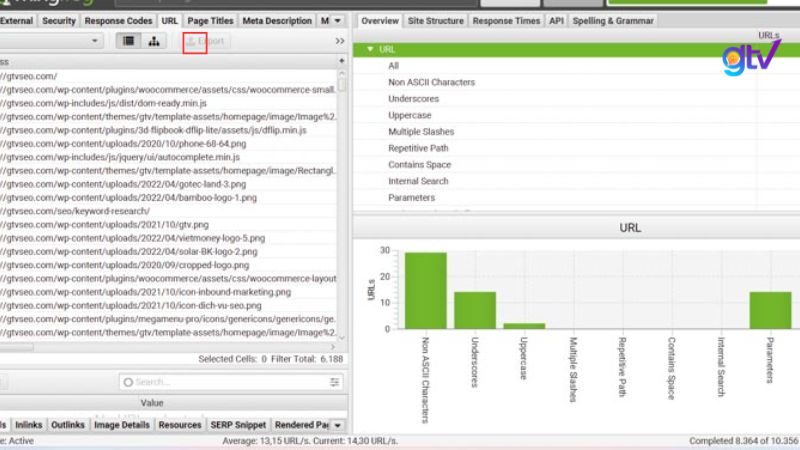Screen dimensions: 800x450
Task: Open the Response Codes tab
Action: (x=118, y=20)
